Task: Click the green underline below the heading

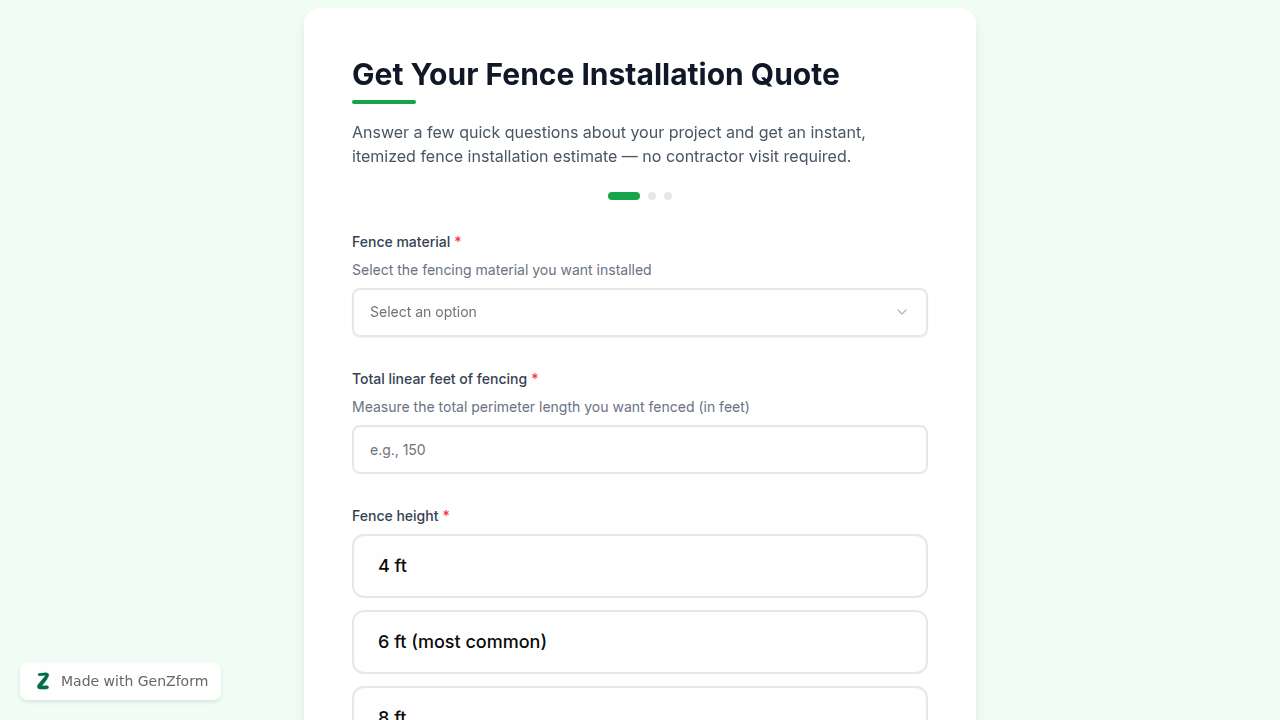Action: pyautogui.click(x=383, y=101)
